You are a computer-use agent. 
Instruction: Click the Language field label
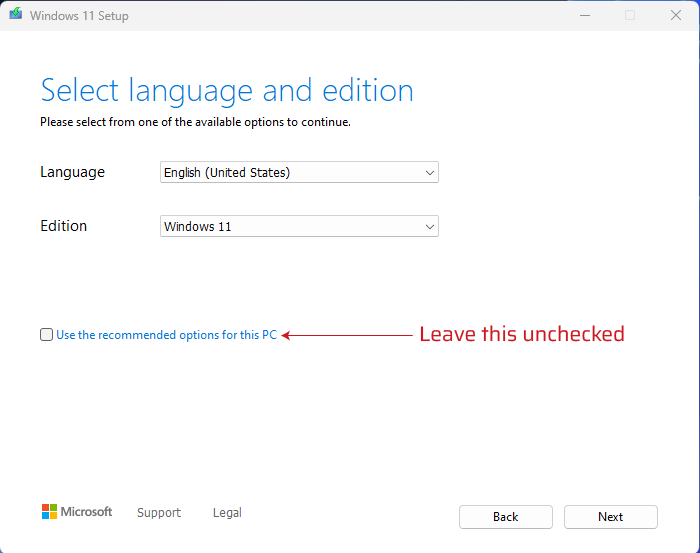(x=72, y=172)
